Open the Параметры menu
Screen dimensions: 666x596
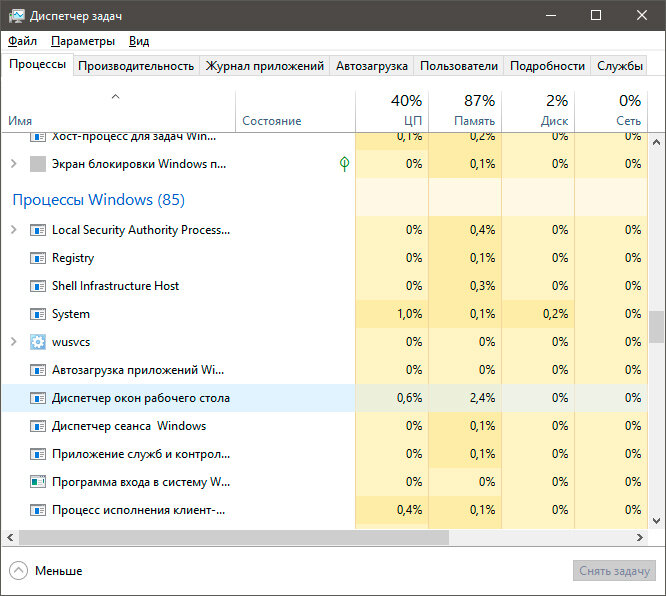pos(83,41)
